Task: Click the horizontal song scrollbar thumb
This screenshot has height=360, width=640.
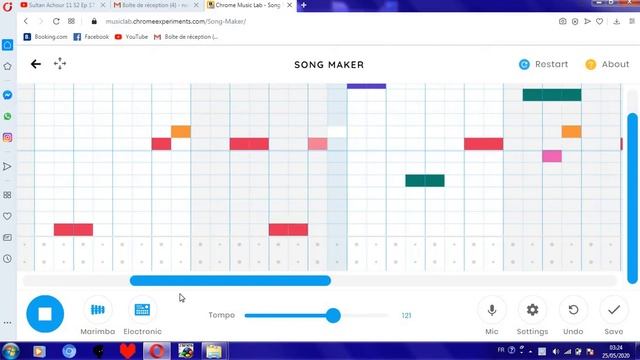Action: tap(230, 280)
